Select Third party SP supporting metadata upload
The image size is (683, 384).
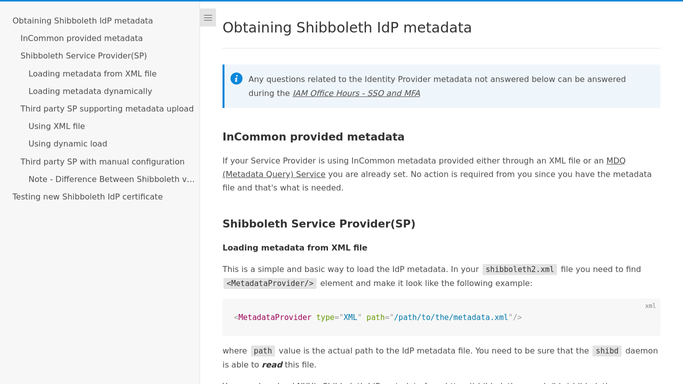107,109
